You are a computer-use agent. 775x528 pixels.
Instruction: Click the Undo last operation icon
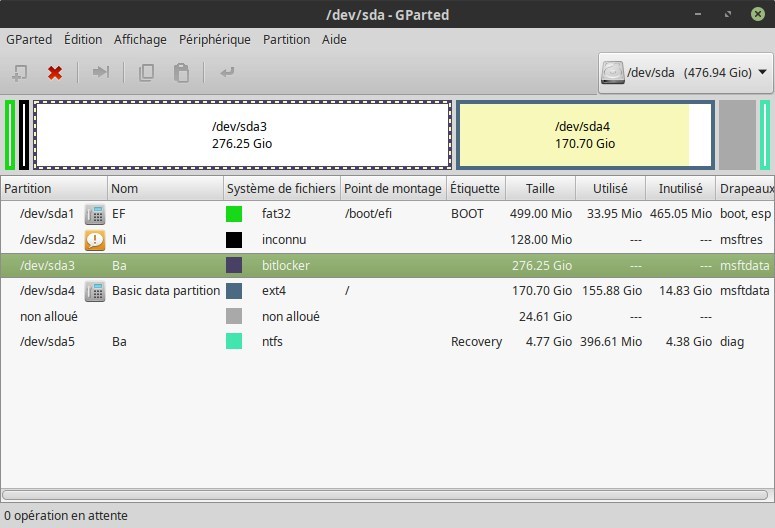[x=227, y=73]
